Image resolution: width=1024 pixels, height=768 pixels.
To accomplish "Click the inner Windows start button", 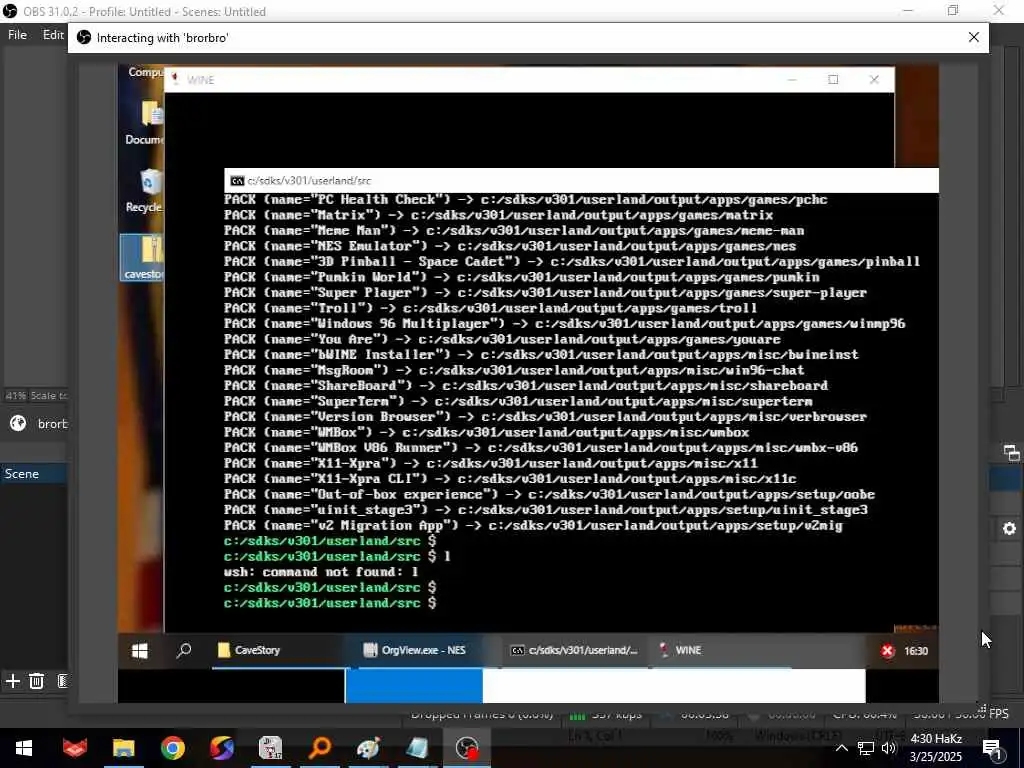I will pos(140,650).
